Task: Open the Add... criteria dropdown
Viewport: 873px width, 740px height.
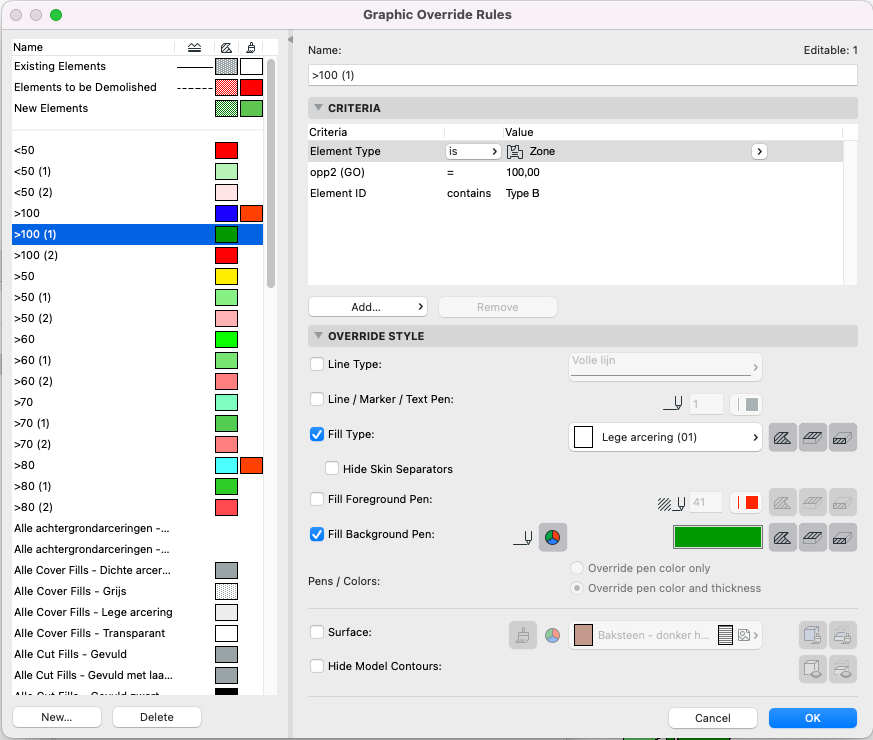Action: (x=368, y=307)
